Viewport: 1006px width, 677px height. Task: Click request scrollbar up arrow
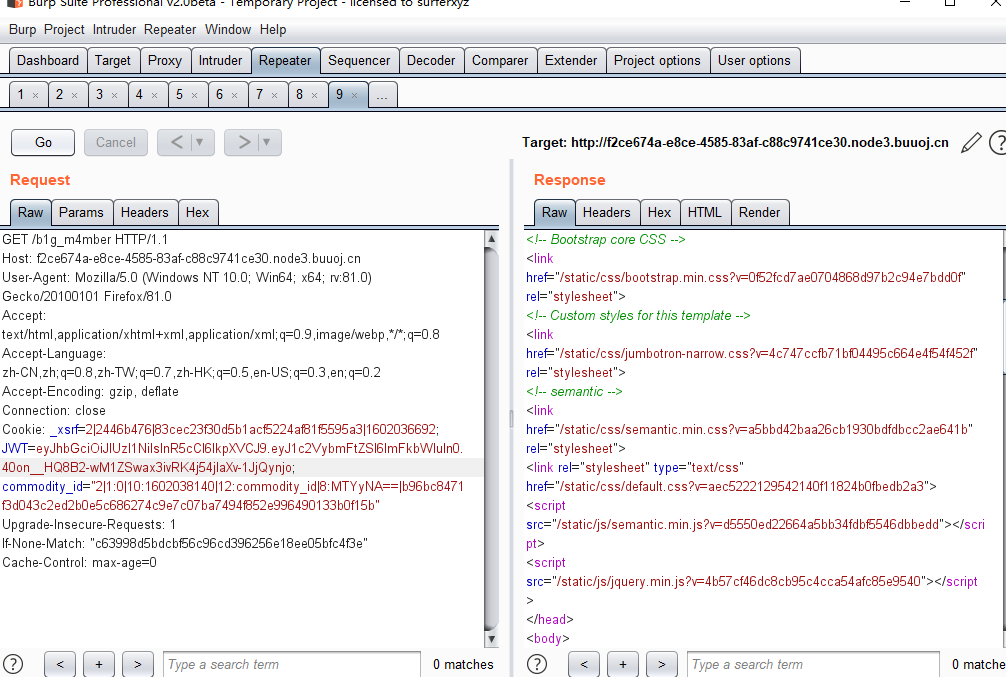[491, 239]
